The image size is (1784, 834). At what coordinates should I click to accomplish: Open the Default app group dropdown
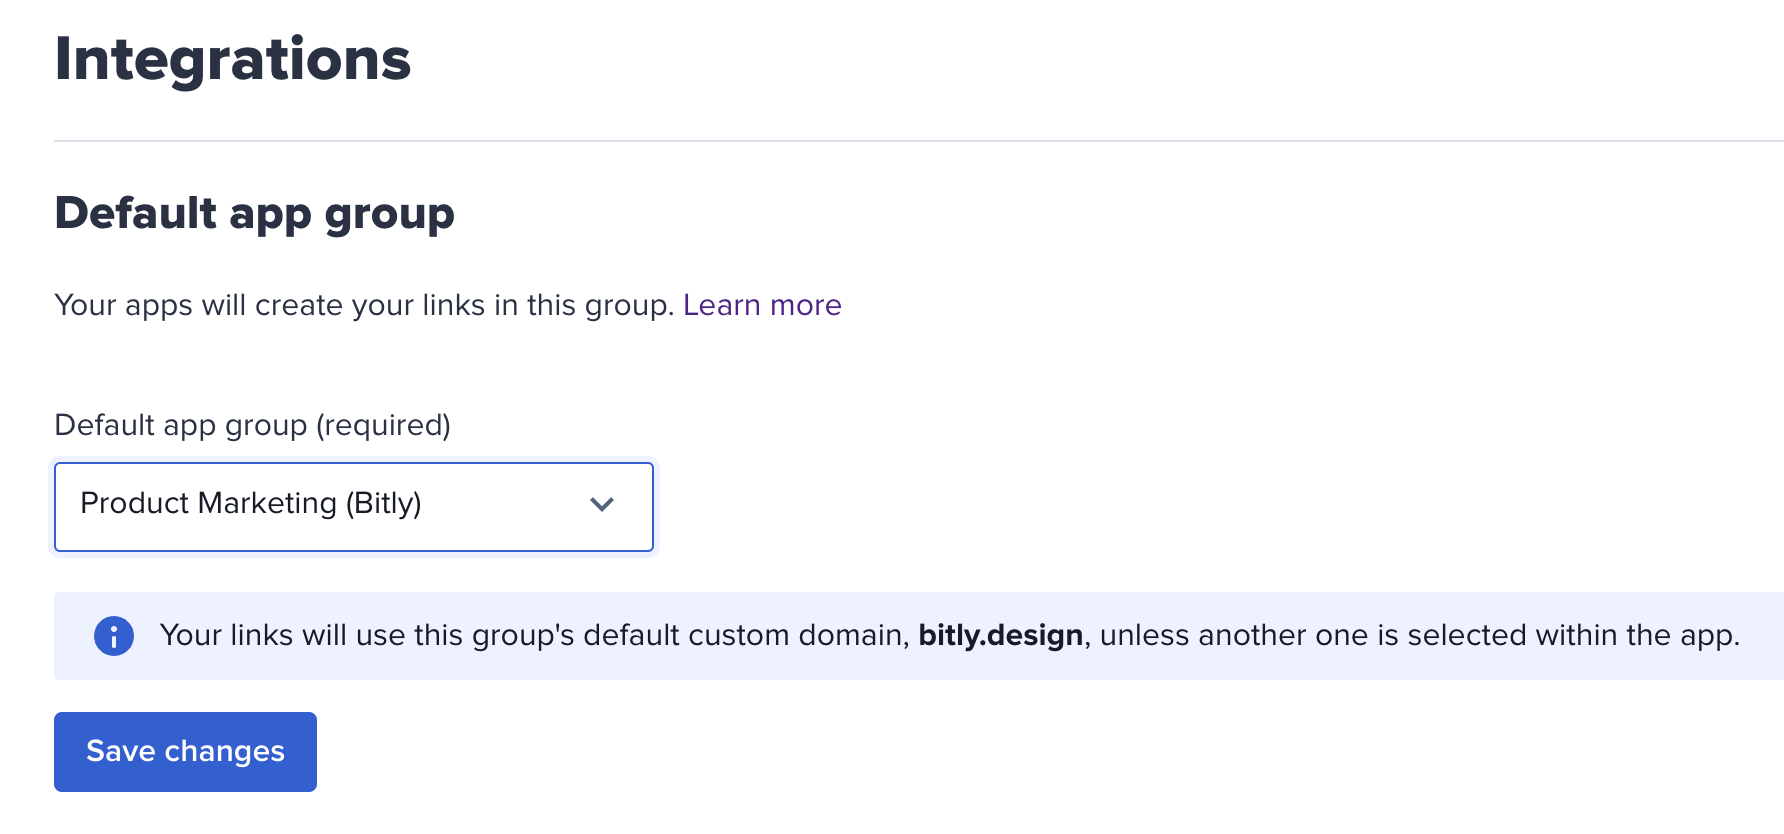[354, 506]
